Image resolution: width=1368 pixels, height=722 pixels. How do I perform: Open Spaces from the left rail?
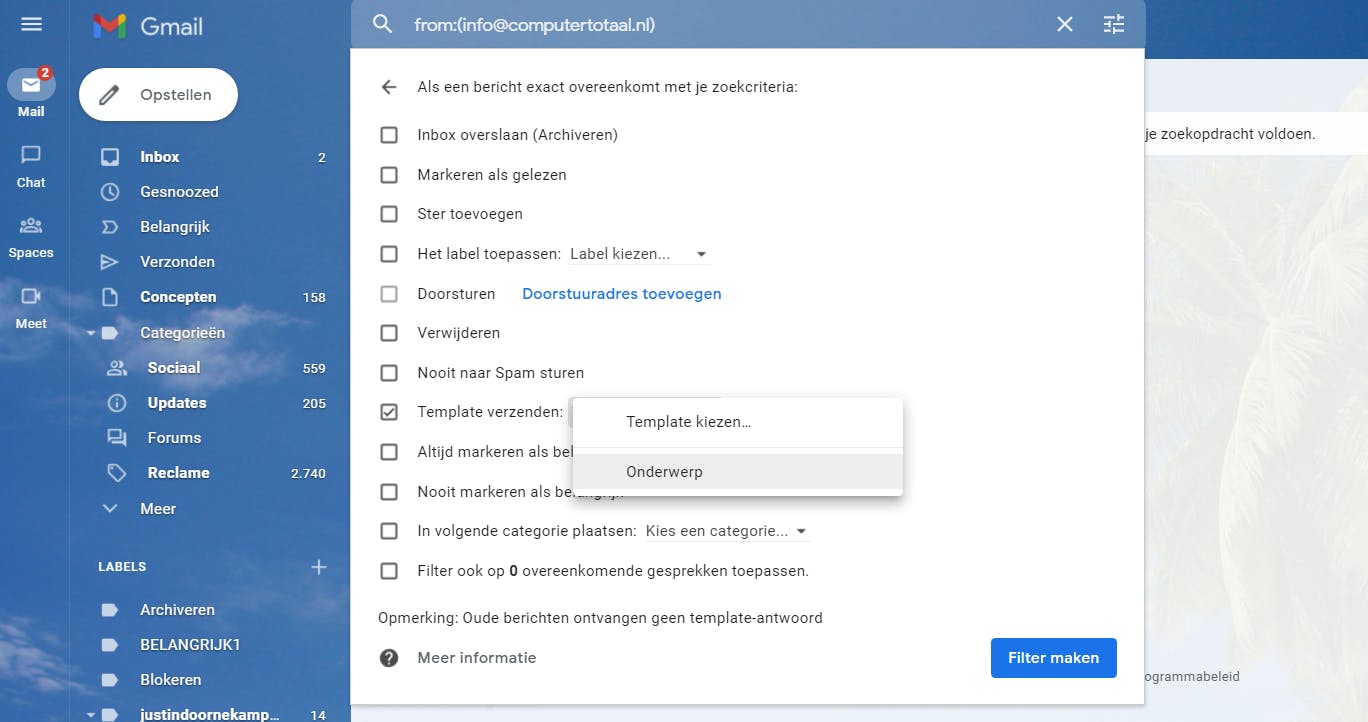click(x=31, y=236)
